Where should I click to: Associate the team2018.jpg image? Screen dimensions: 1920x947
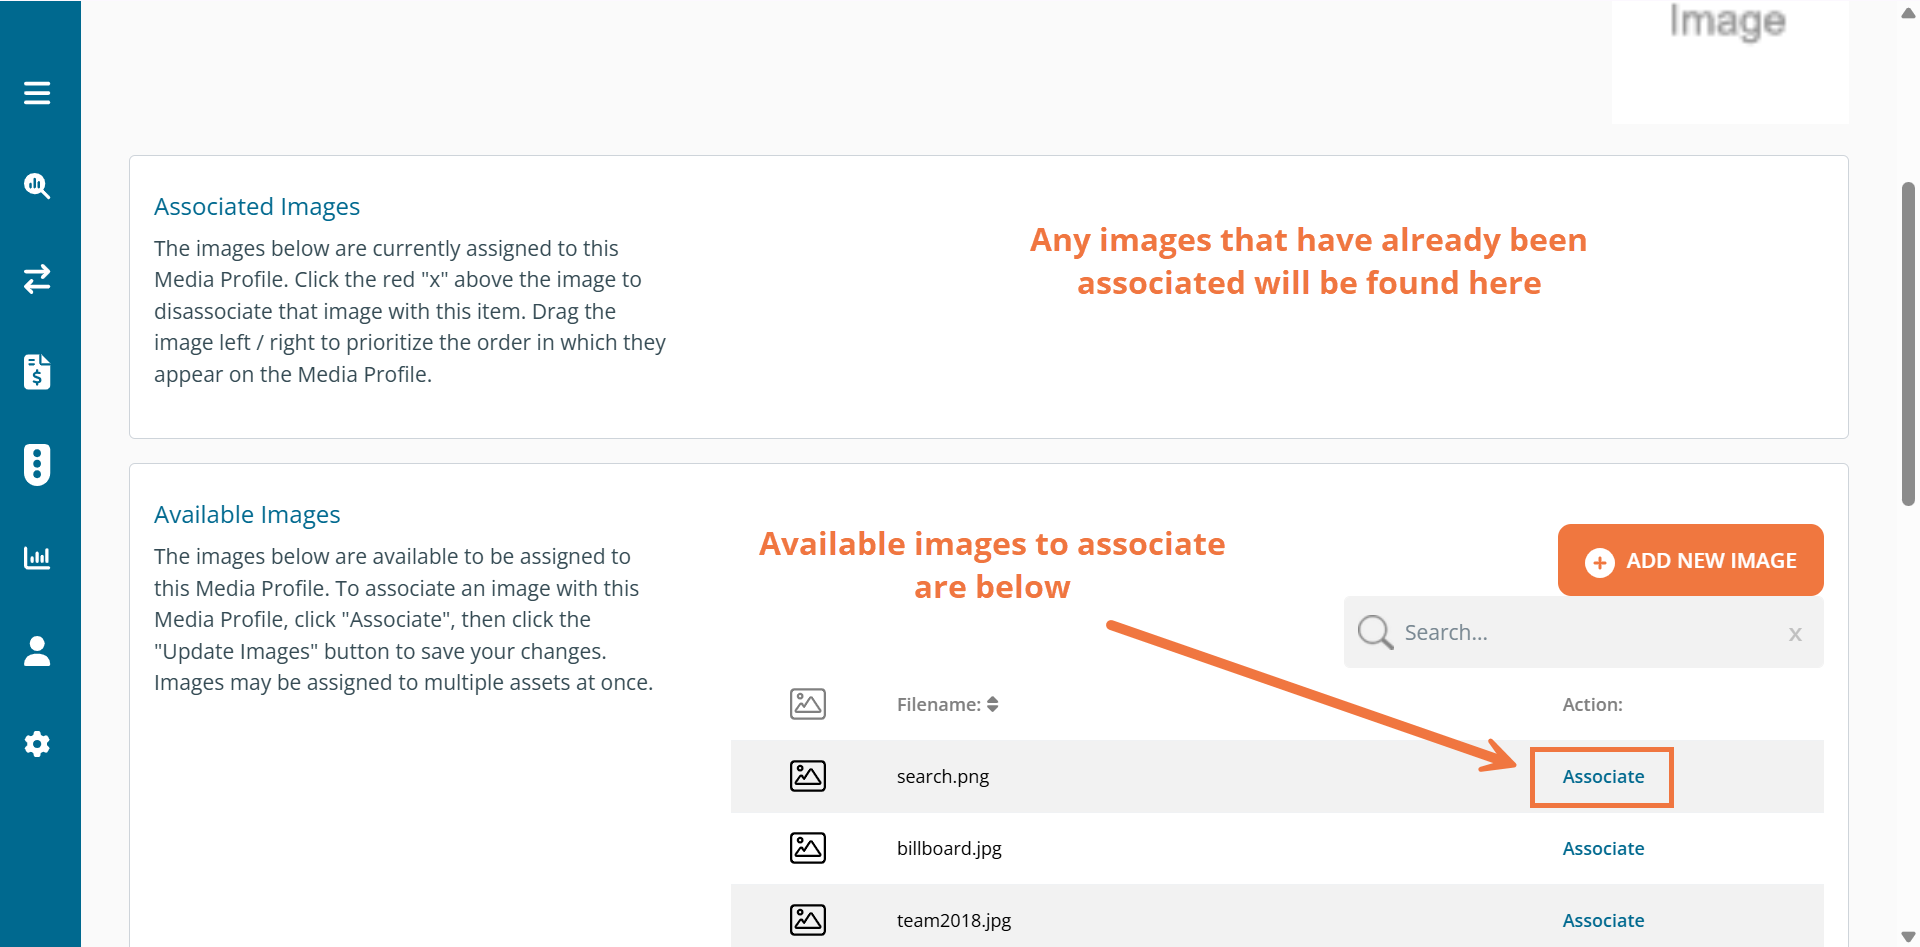pyautogui.click(x=1602, y=921)
